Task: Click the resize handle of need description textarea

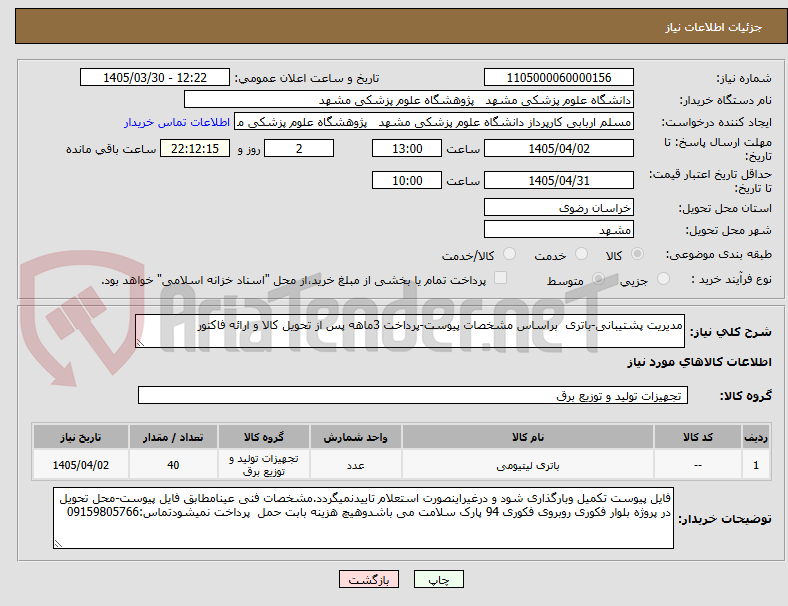Action: click(x=140, y=342)
